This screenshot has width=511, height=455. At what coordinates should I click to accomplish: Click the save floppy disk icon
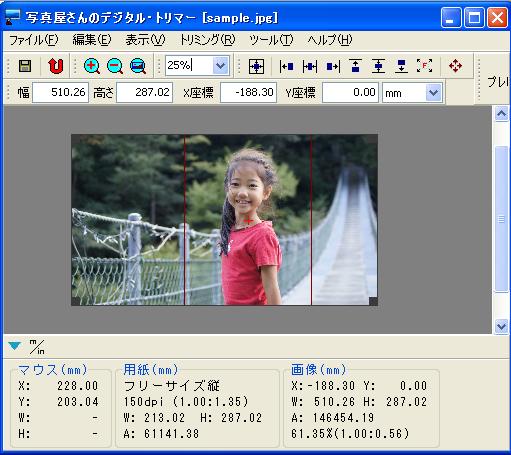point(25,66)
